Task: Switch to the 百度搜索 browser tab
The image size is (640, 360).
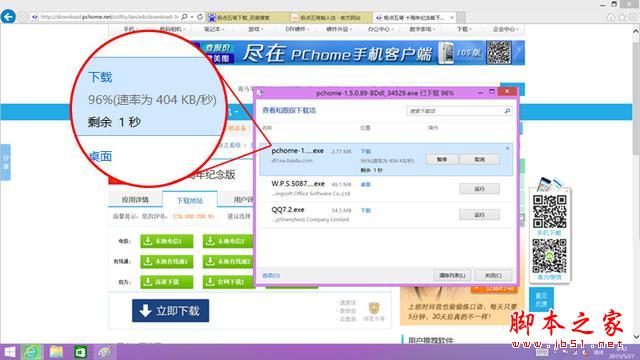Action: point(248,18)
